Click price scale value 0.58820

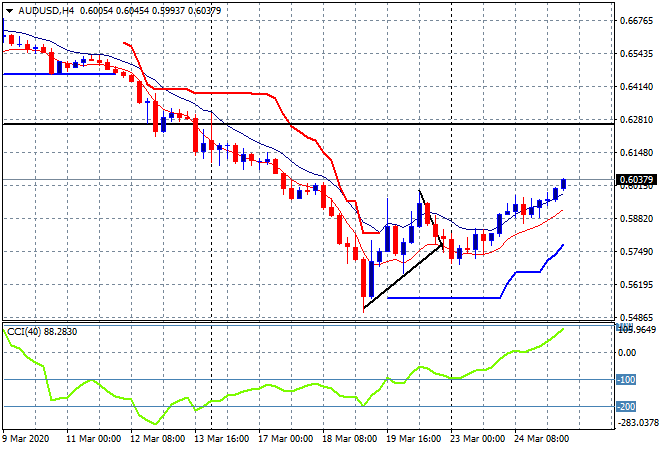tap(636, 219)
